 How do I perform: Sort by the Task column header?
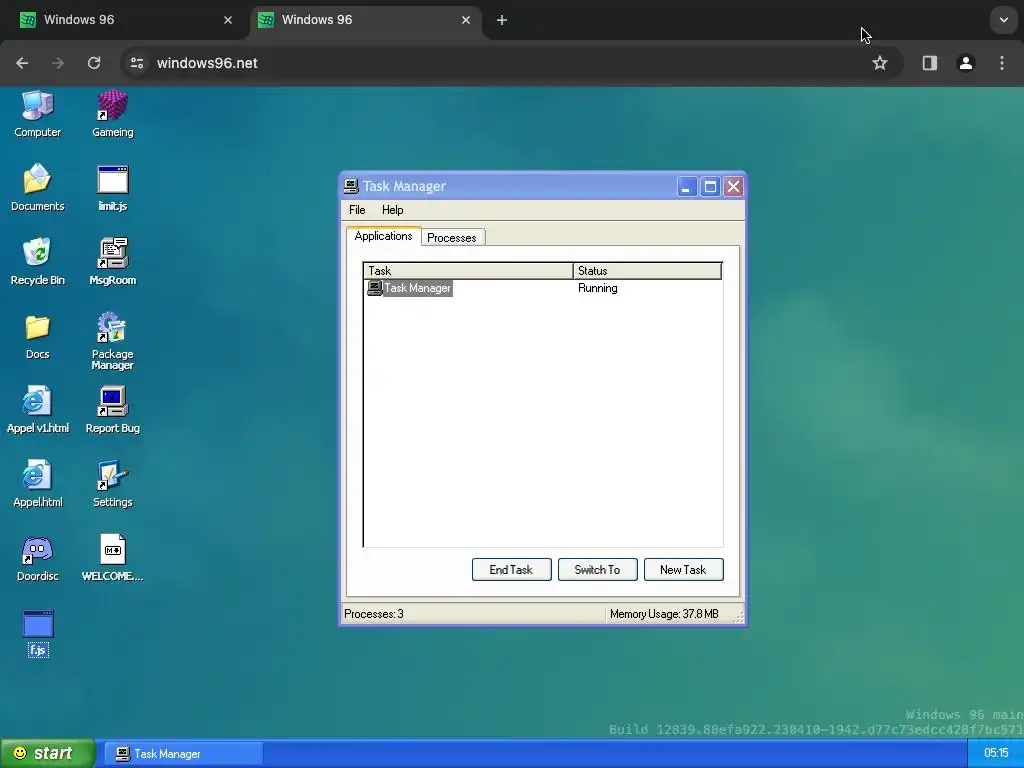[468, 271]
